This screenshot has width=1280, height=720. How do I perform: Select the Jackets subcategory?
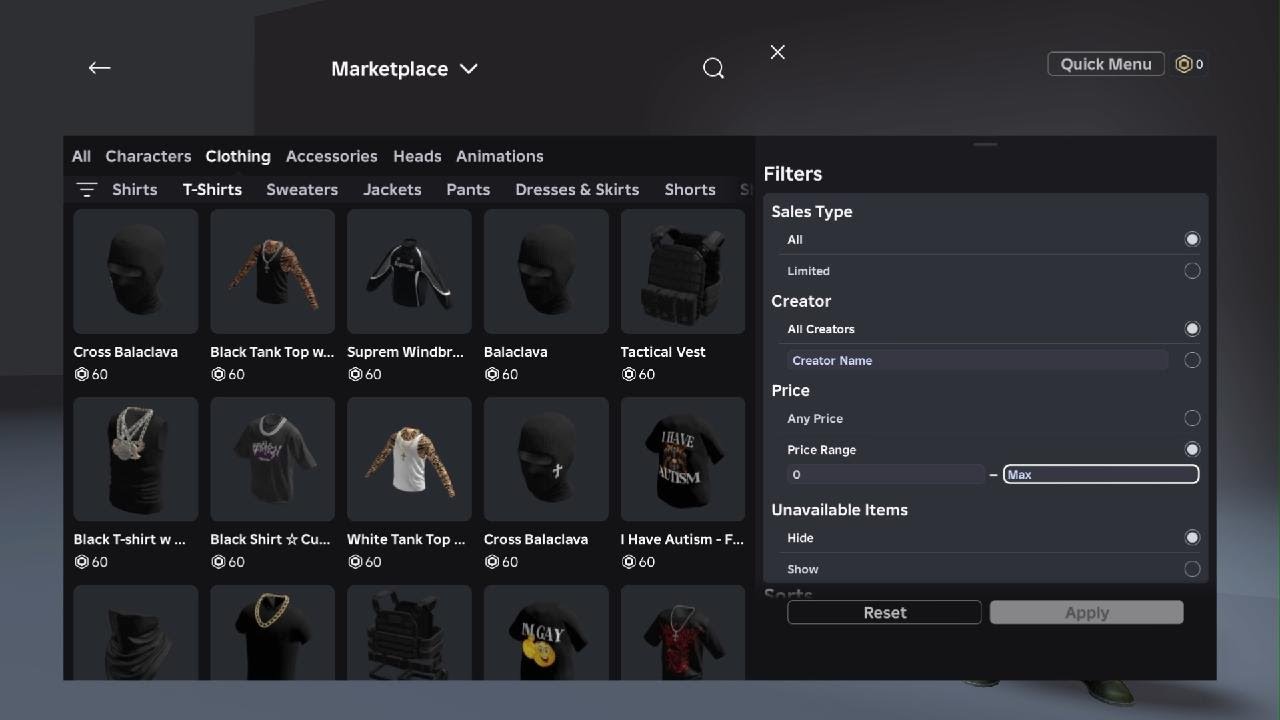(x=392, y=189)
